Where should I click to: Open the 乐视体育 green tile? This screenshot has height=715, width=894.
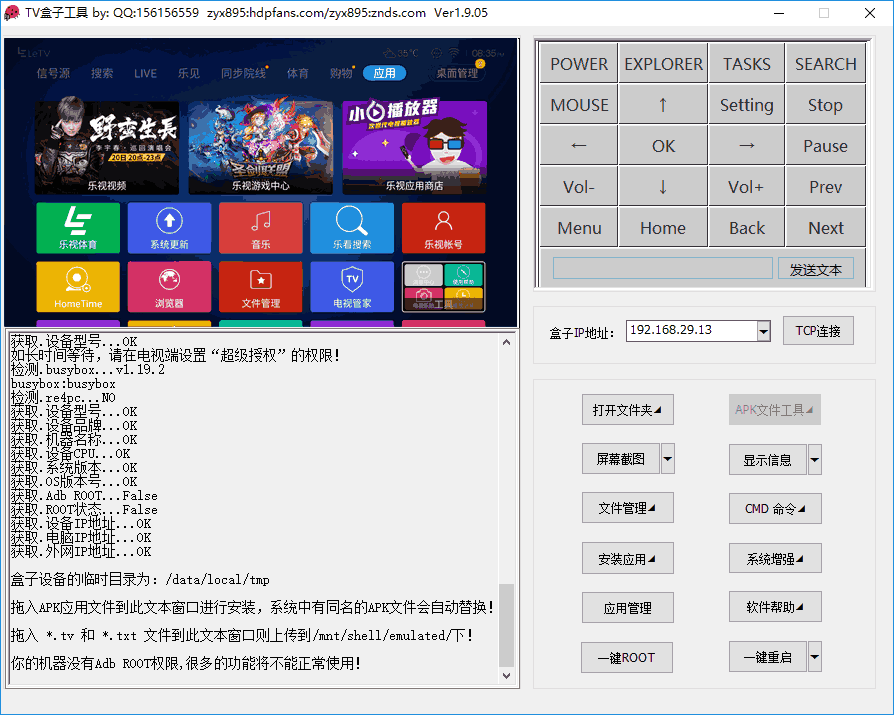coord(78,228)
